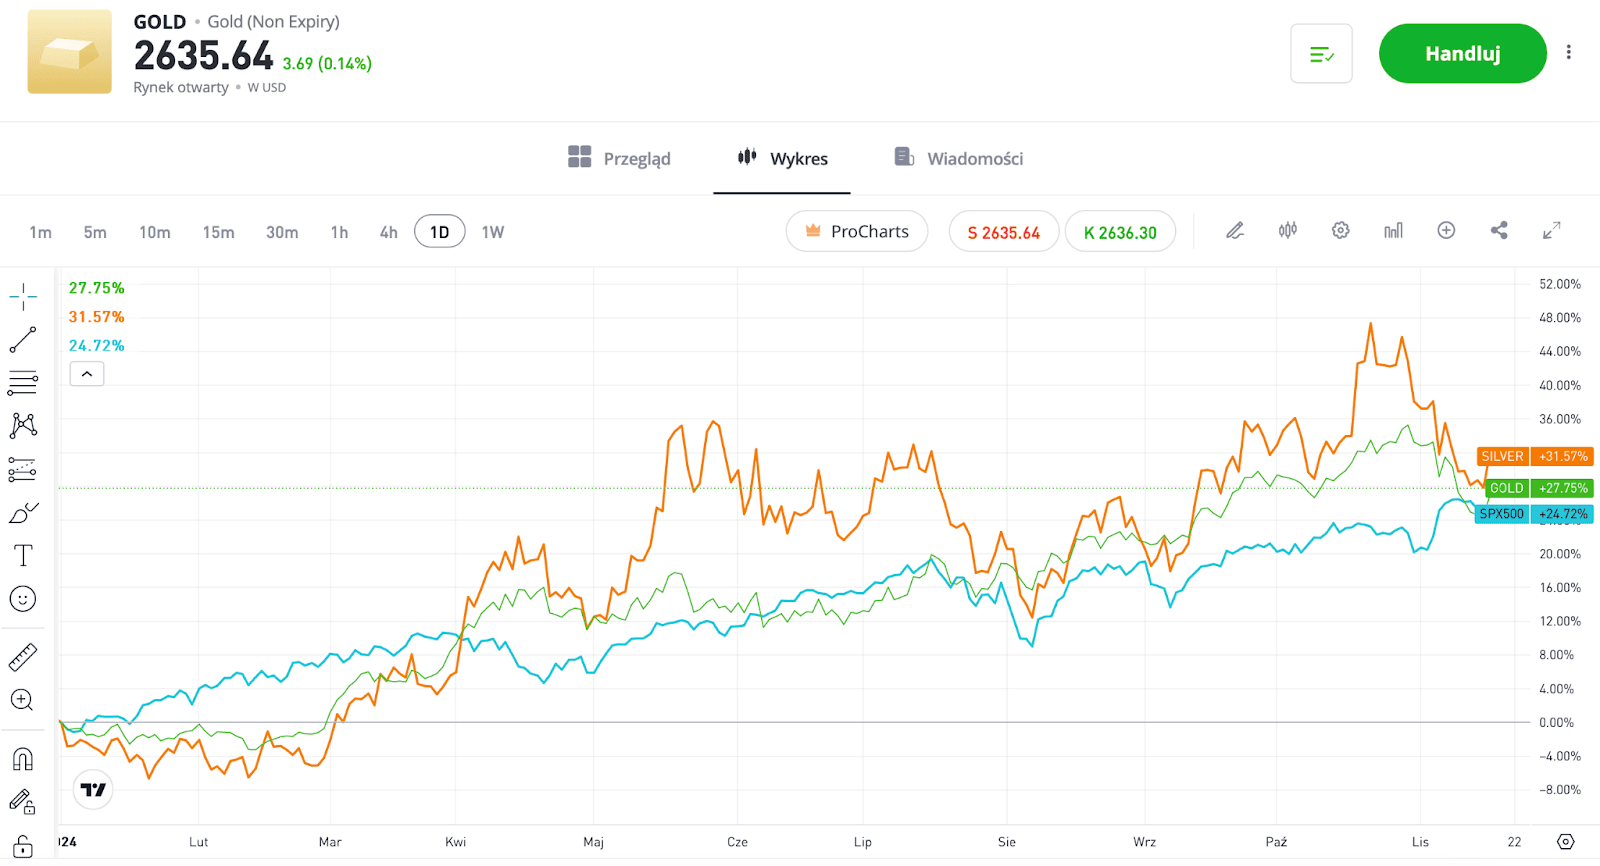Image resolution: width=1600 pixels, height=866 pixels.
Task: Select the 30m timeframe
Action: [x=282, y=232]
